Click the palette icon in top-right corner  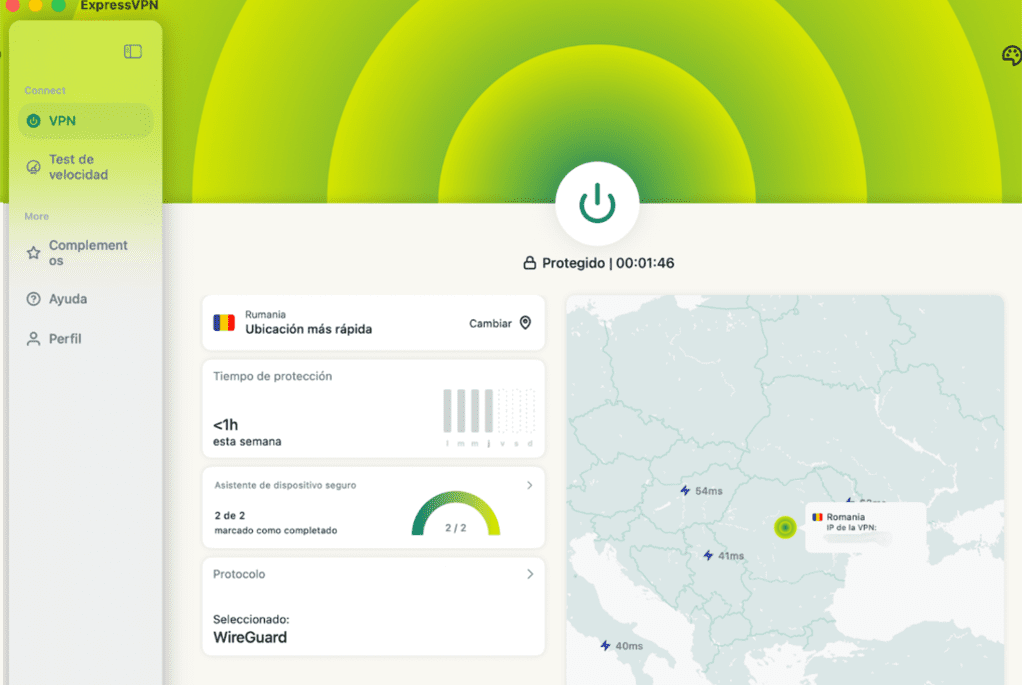tap(1011, 57)
